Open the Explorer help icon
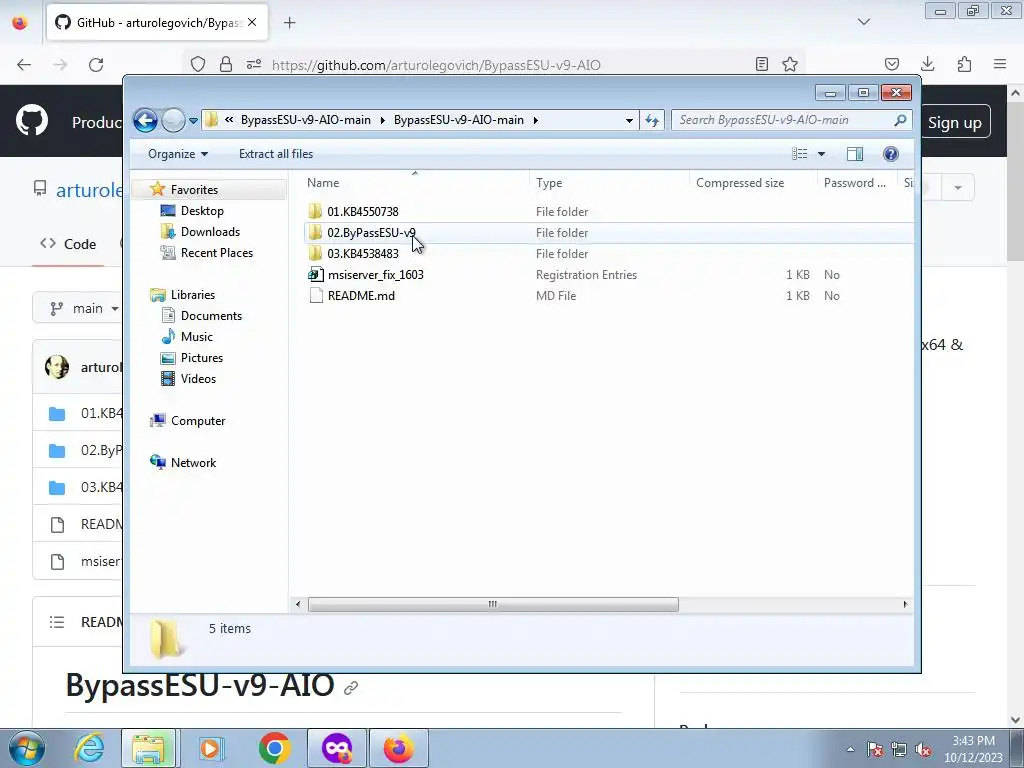The image size is (1024, 768). click(891, 154)
